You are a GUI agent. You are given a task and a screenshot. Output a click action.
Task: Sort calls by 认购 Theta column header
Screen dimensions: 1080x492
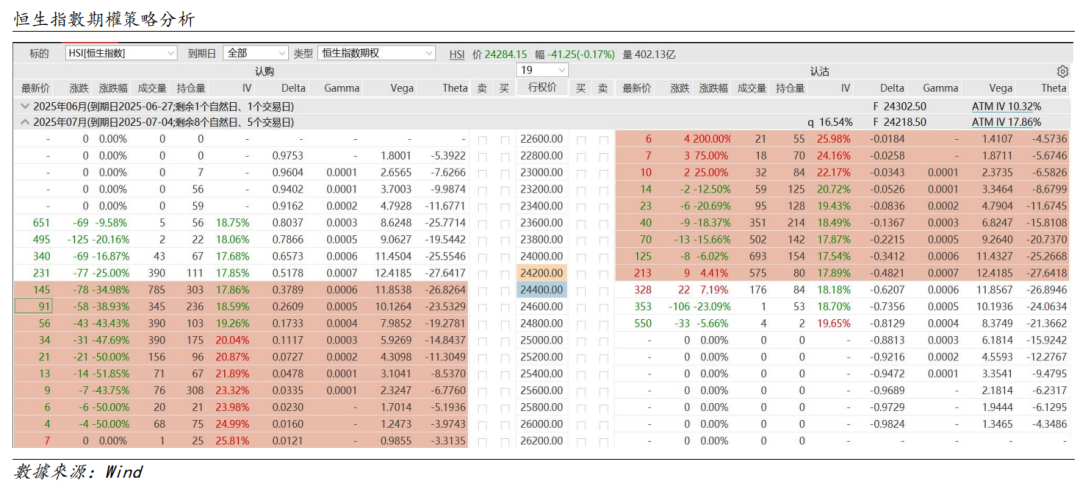pos(455,88)
